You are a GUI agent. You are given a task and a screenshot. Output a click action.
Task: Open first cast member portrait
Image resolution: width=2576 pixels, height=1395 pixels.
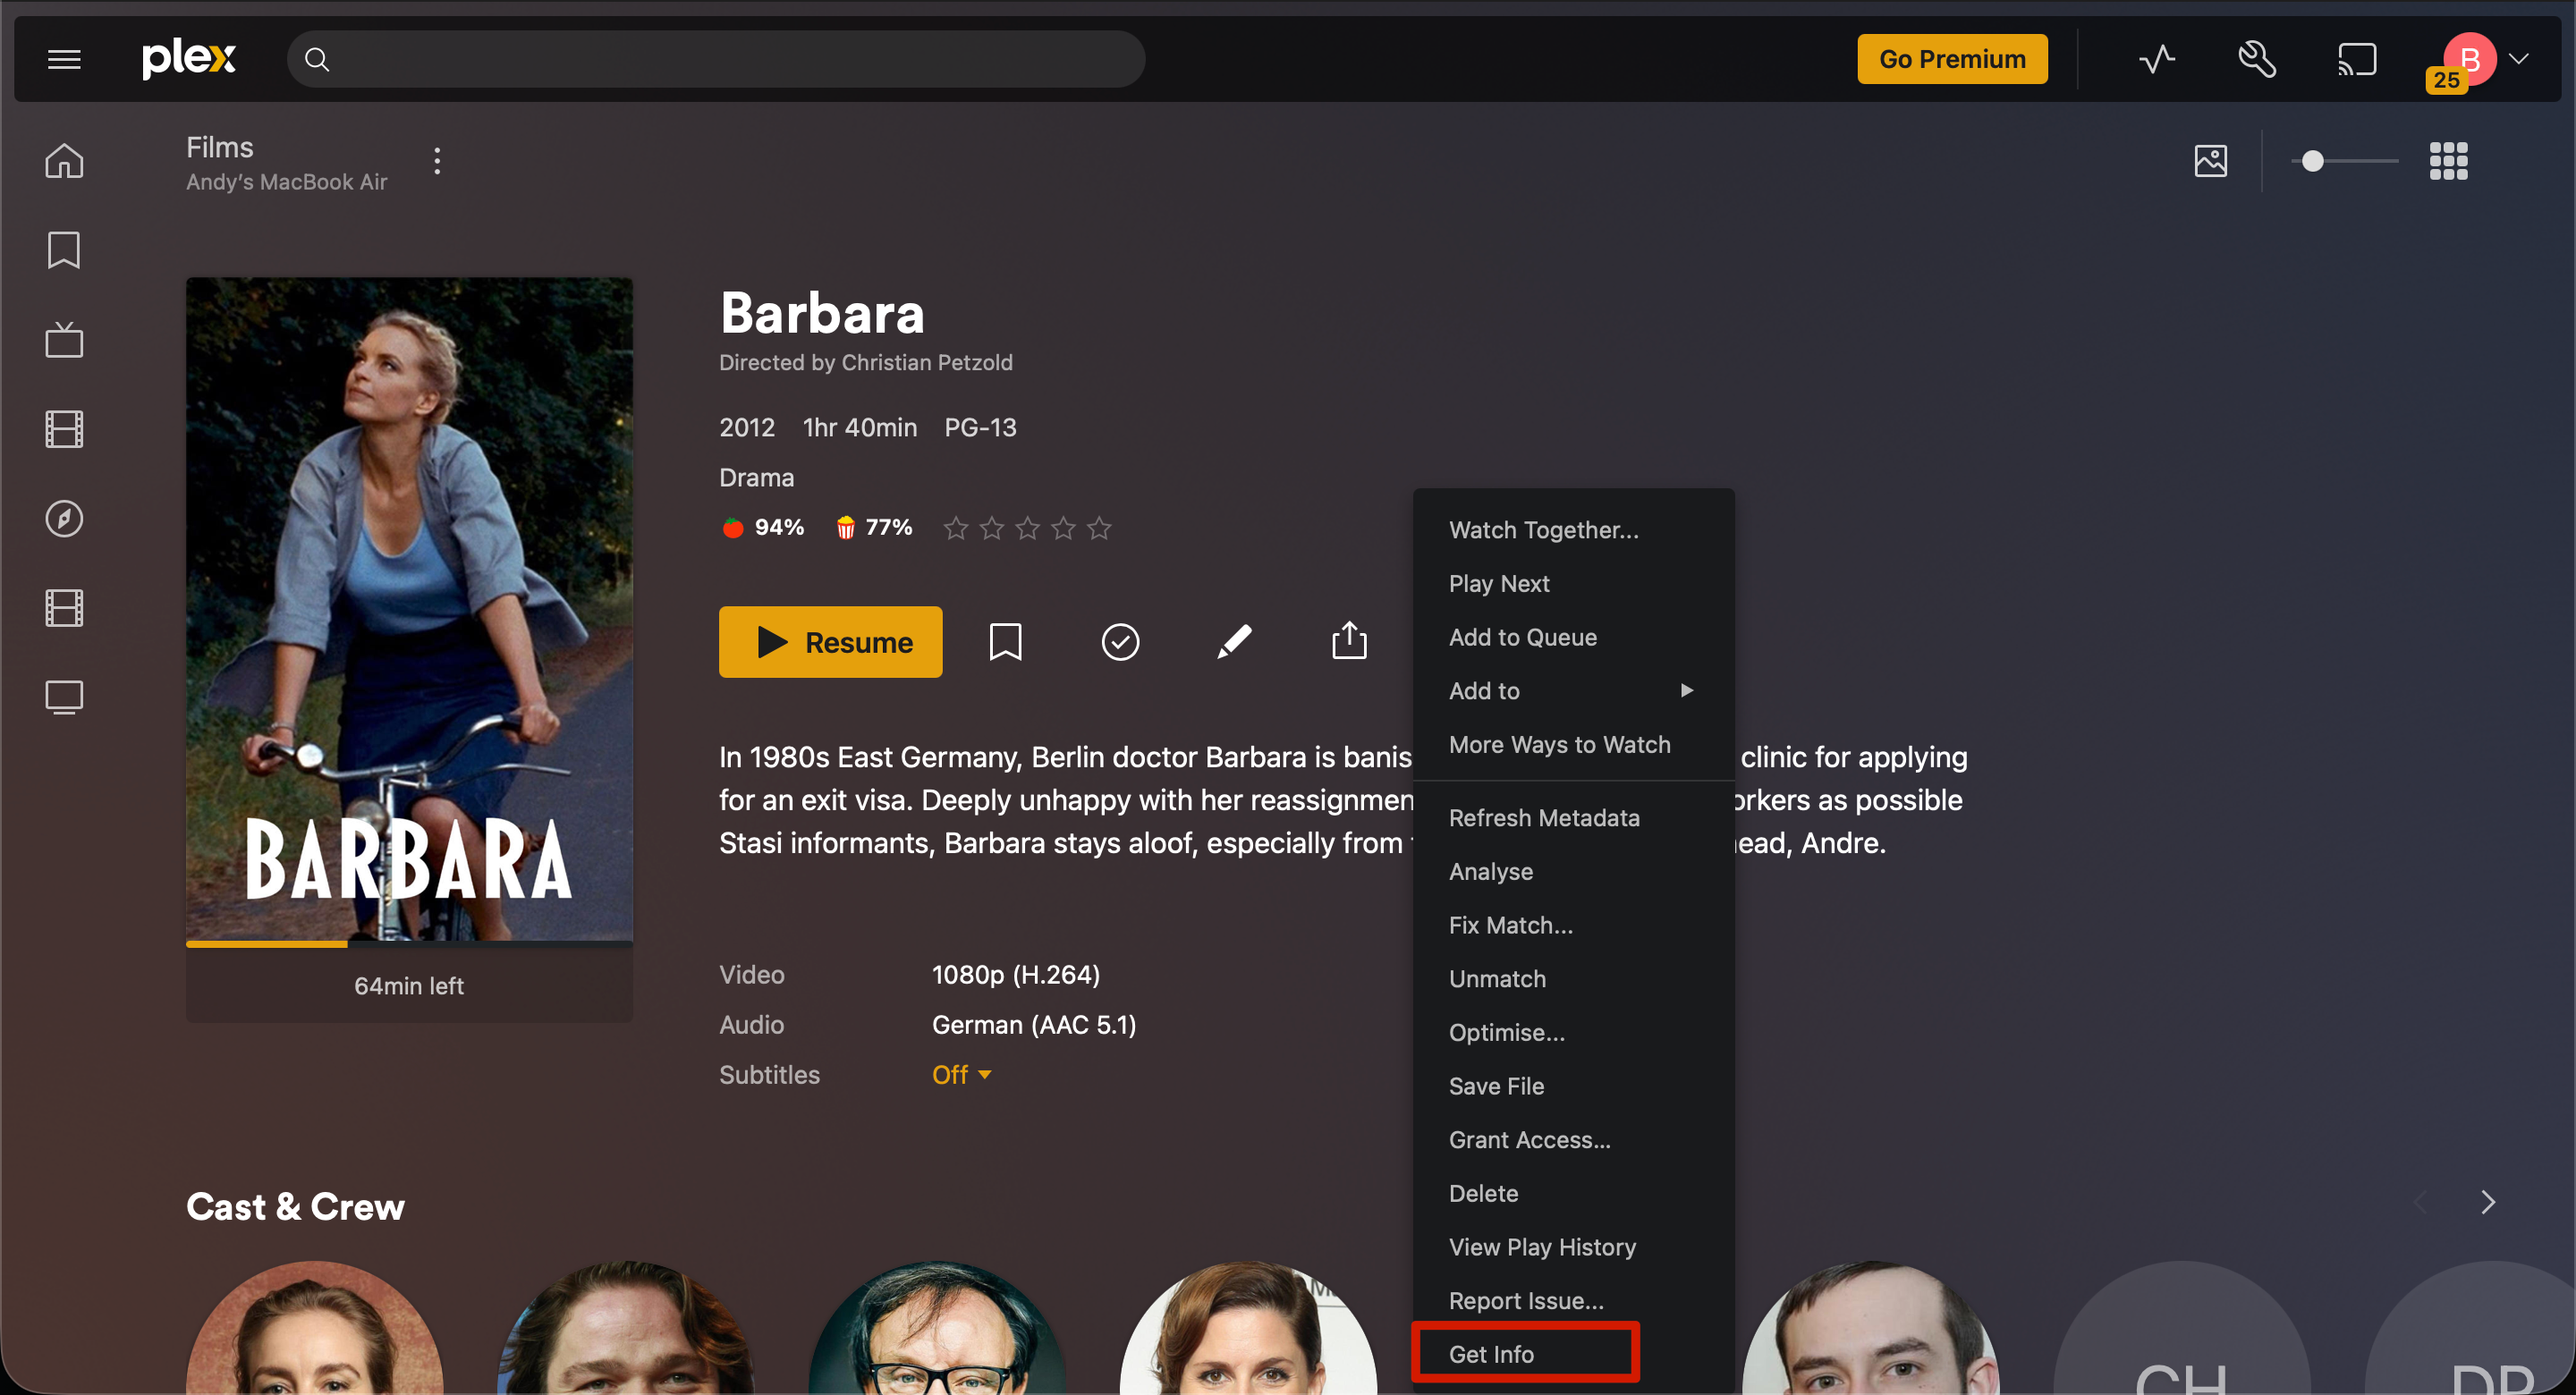pos(315,1328)
